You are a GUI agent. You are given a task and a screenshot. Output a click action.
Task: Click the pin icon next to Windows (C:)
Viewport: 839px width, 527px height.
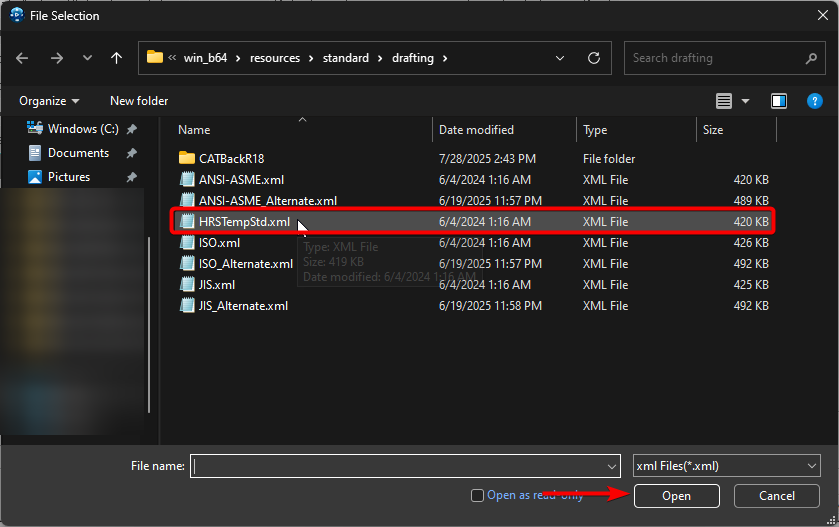tap(132, 129)
